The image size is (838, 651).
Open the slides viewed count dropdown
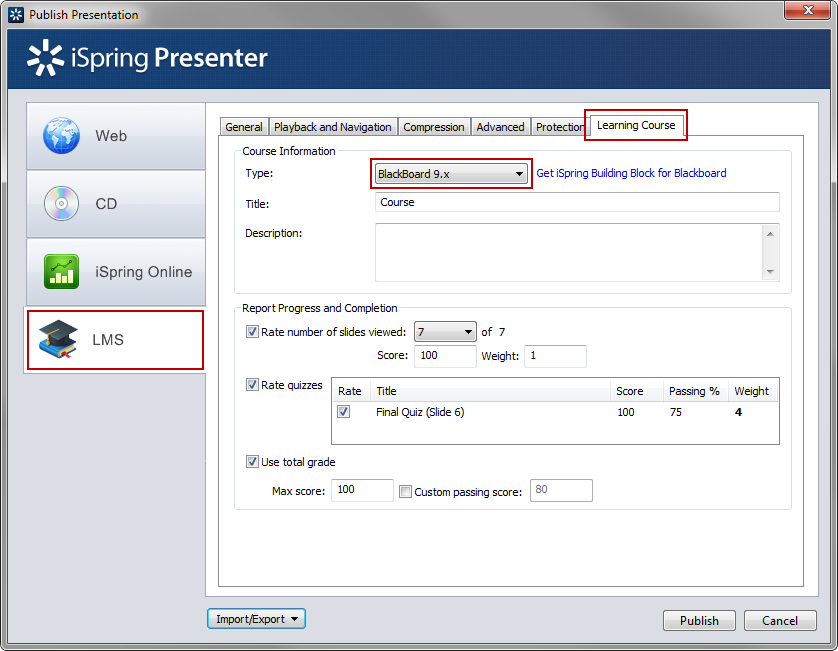click(445, 332)
